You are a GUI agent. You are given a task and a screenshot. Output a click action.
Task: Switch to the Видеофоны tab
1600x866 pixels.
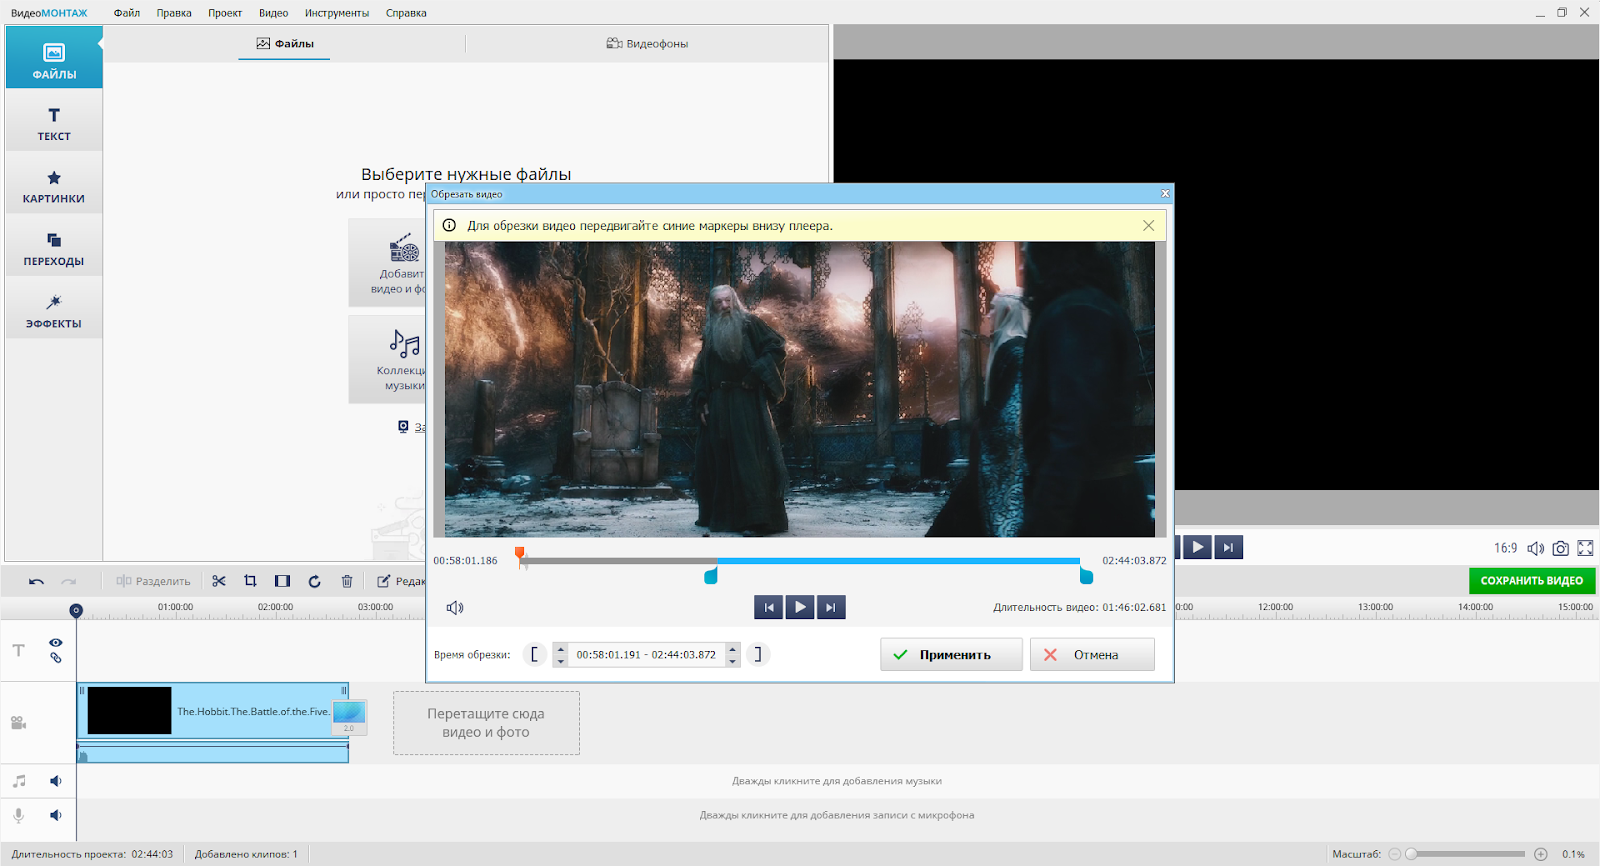pos(647,43)
